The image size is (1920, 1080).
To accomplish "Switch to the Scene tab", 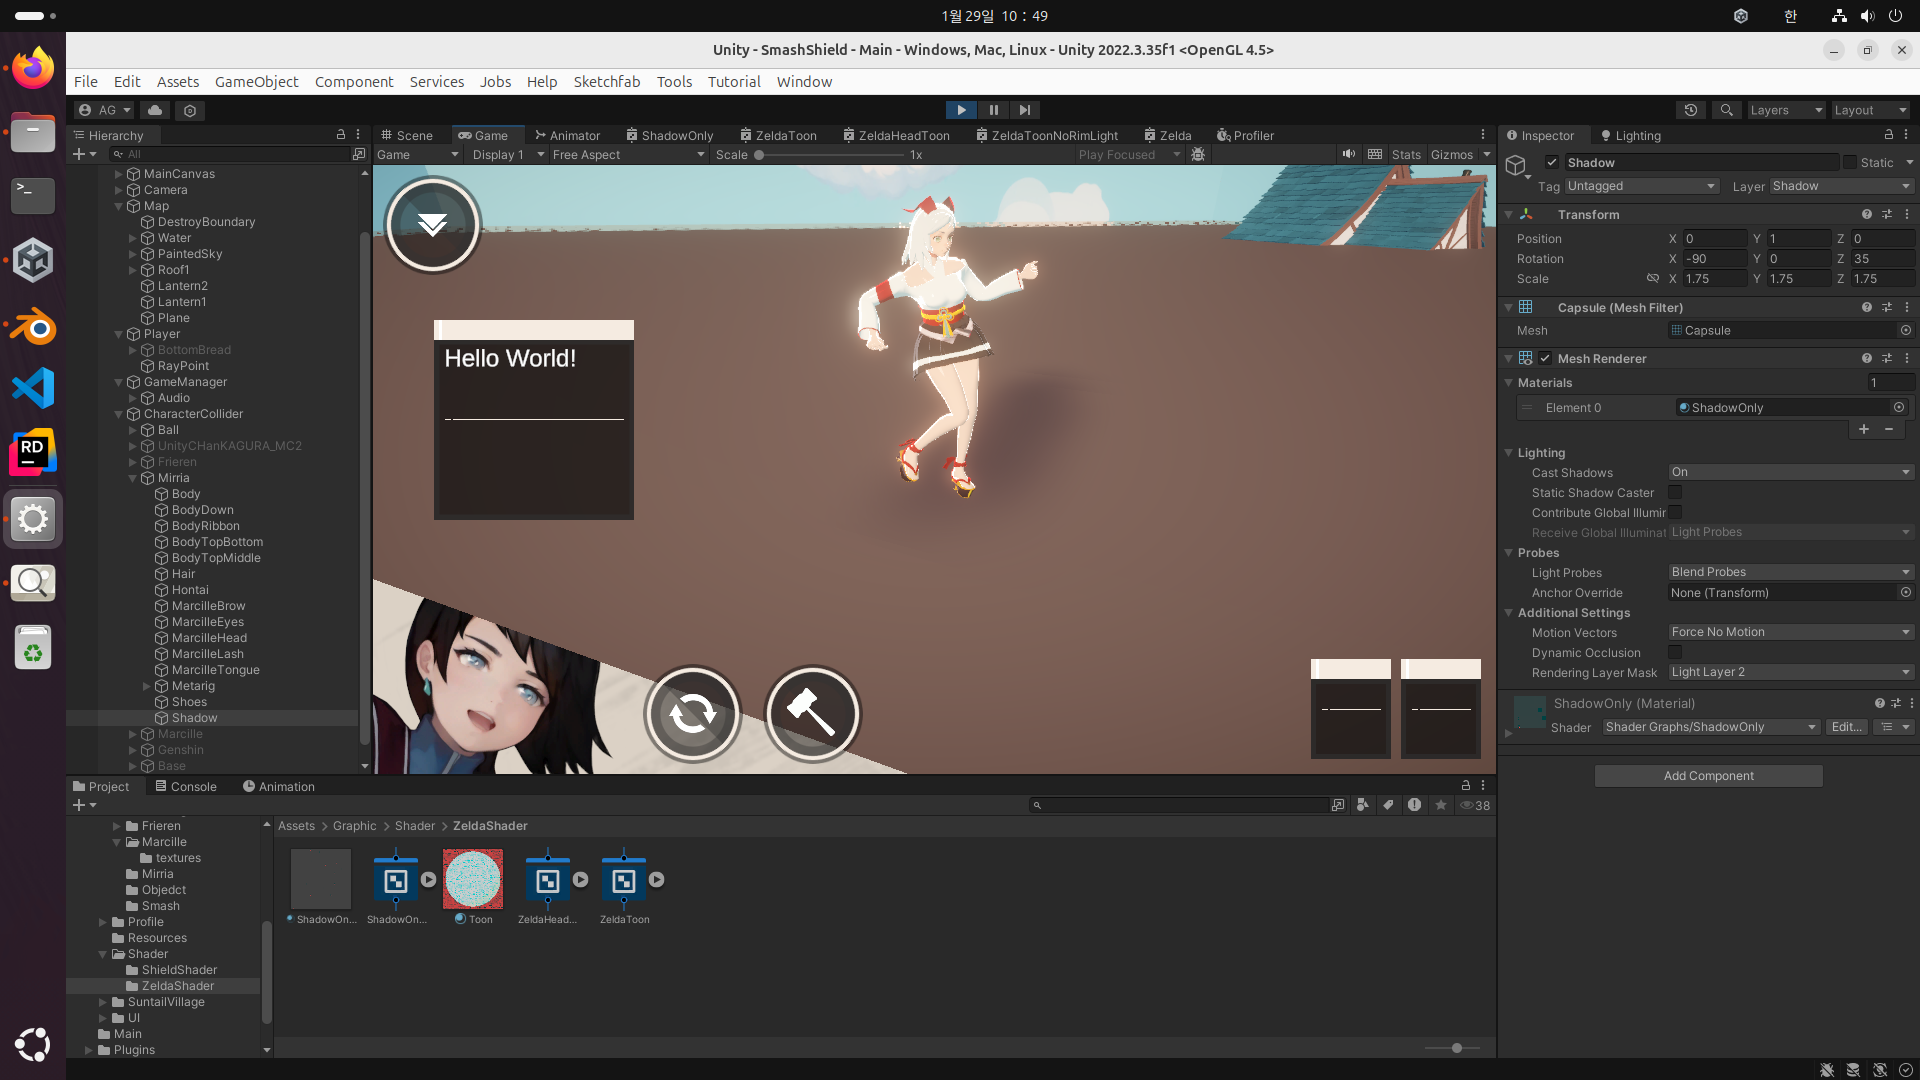I will point(407,135).
